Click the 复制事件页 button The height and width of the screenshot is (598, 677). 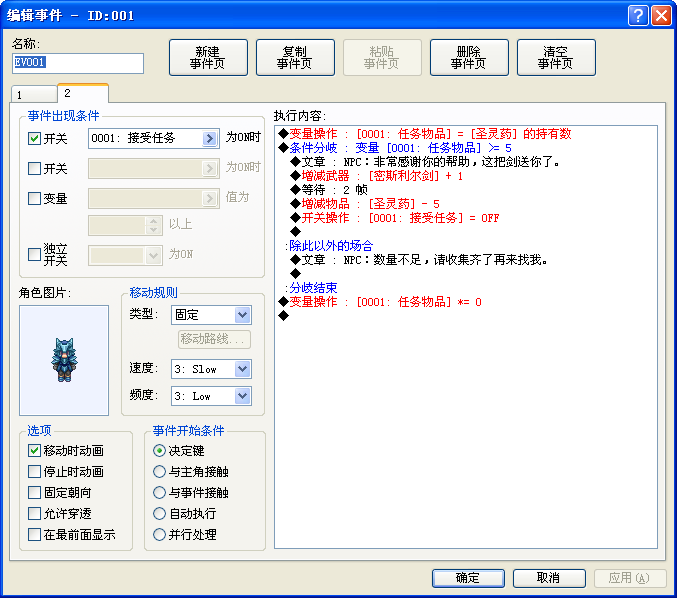coord(295,57)
